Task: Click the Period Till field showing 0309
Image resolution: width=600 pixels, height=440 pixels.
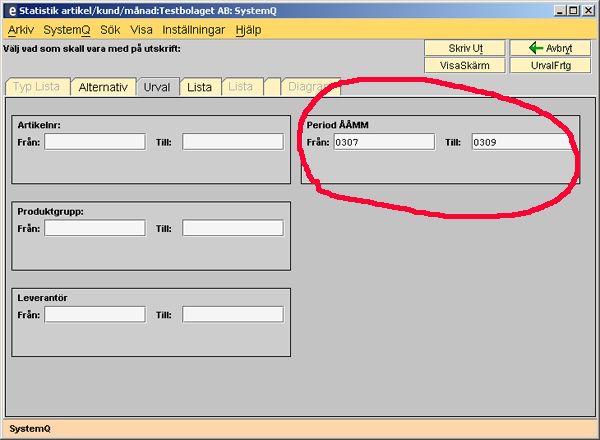Action: (522, 142)
